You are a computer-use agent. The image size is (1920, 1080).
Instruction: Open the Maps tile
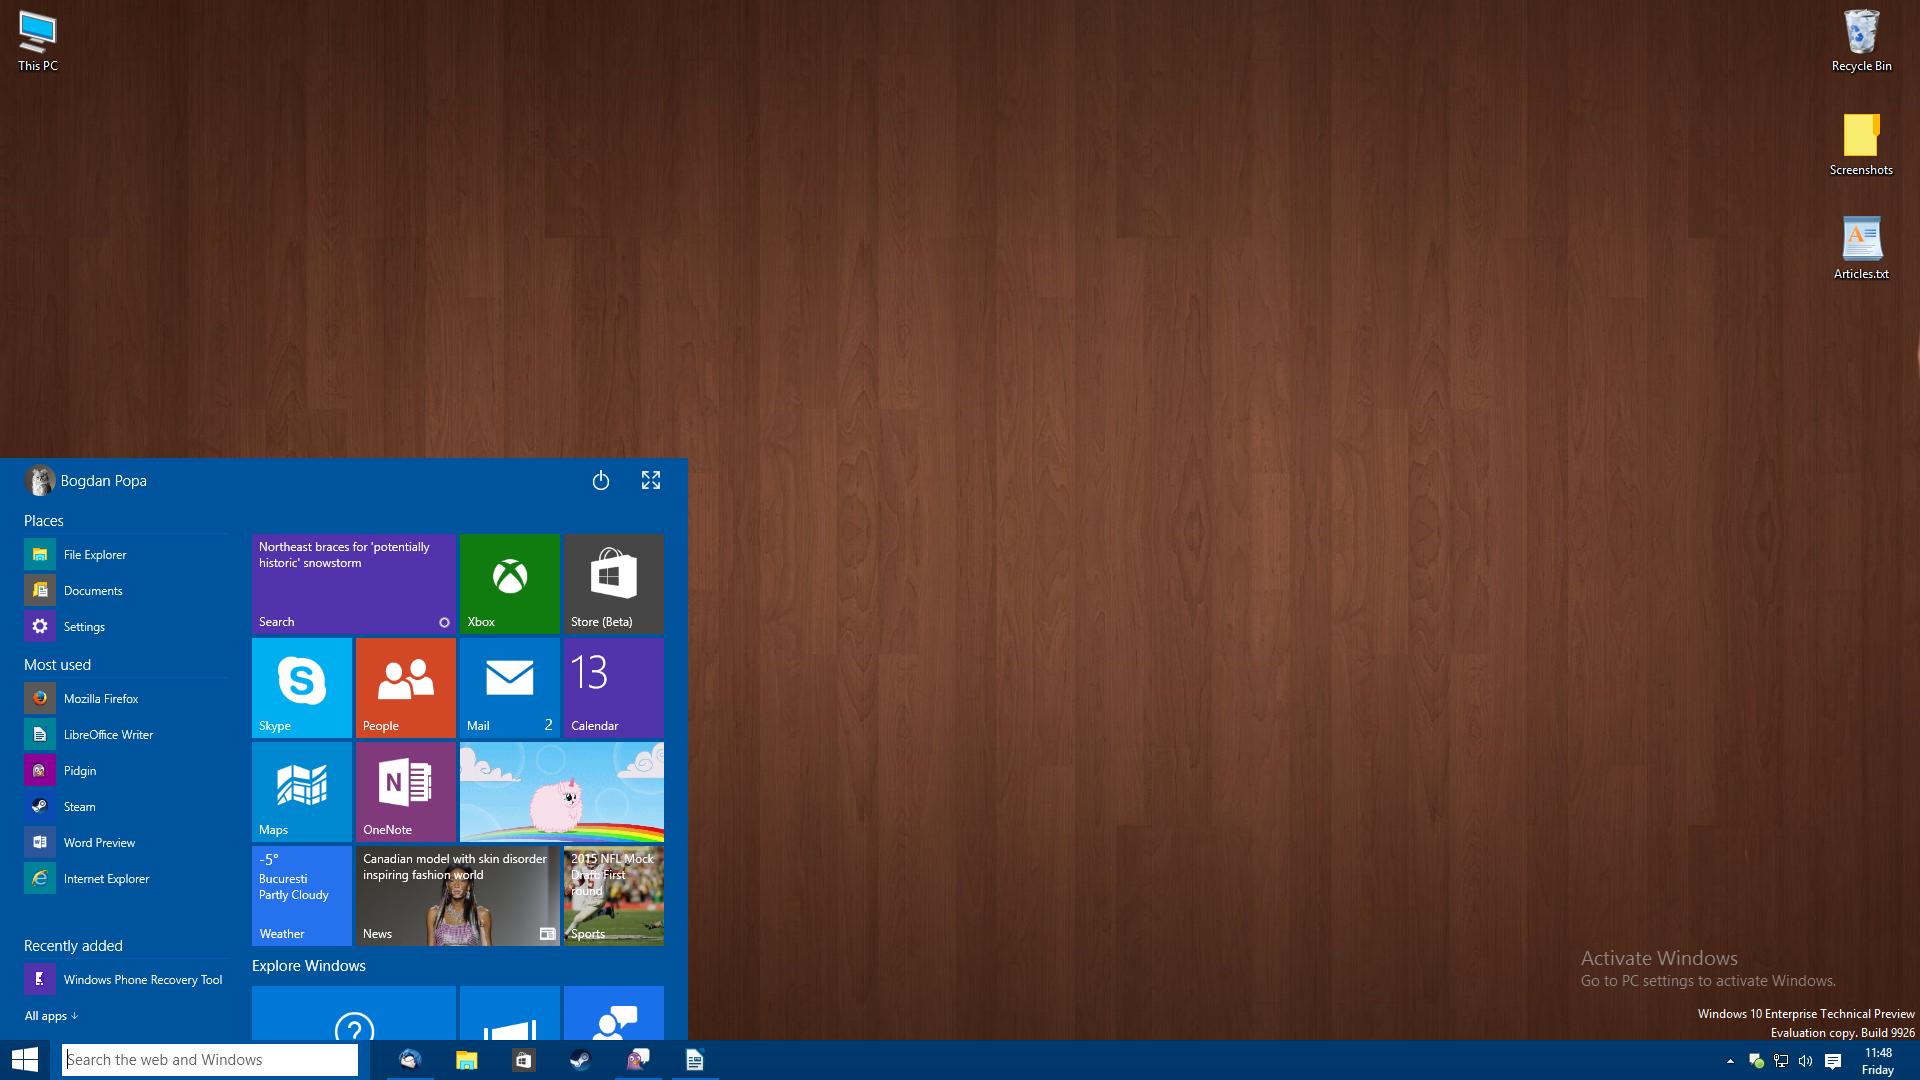pos(301,791)
